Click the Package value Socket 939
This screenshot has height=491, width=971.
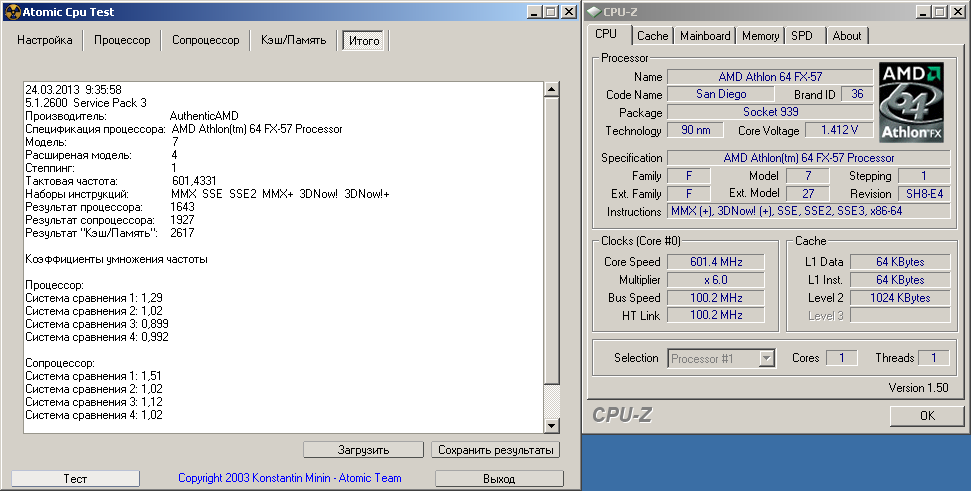770,112
